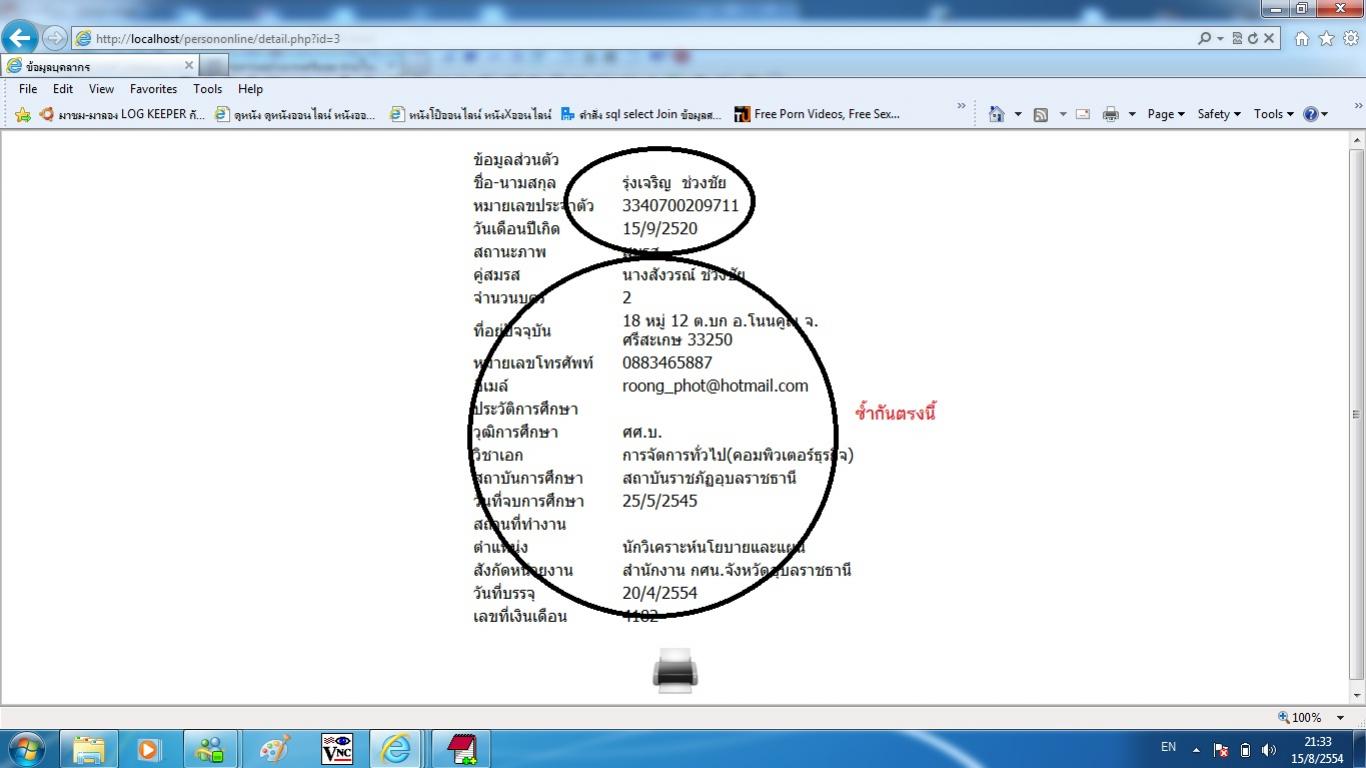Click the blue Help question mark icon
Screen dimensions: 1366x768
(1310, 114)
